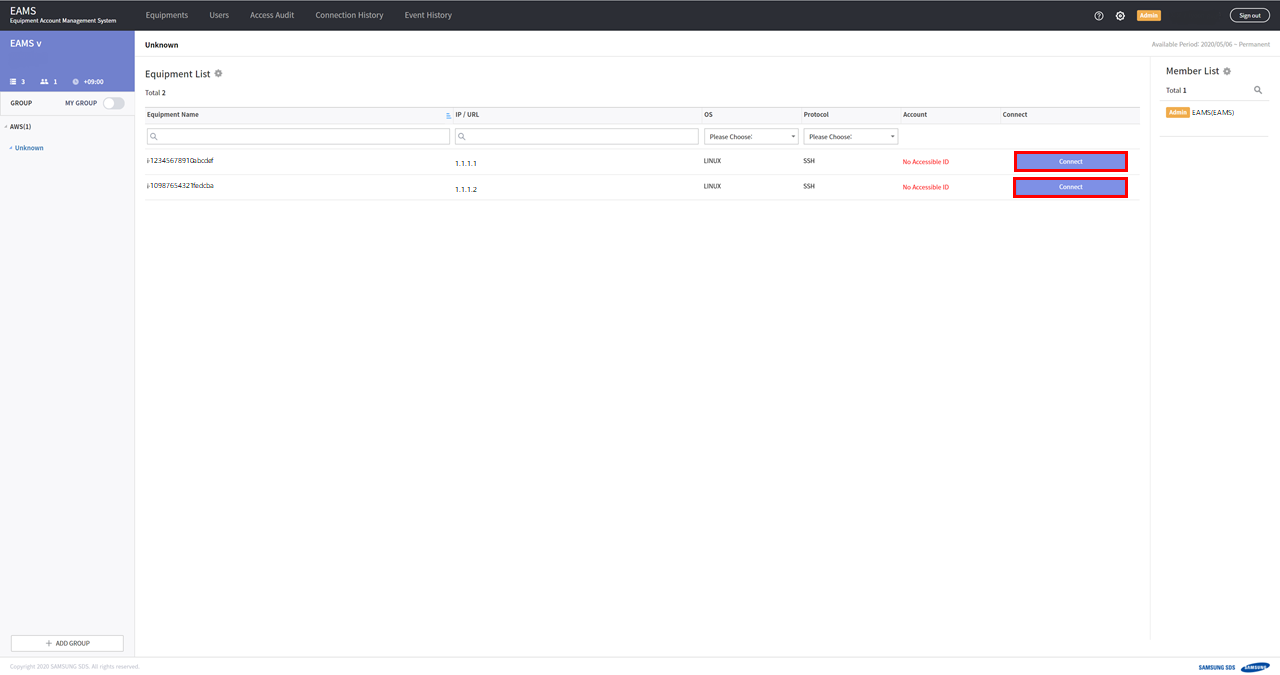Toggle the MY GROUP switch

pyautogui.click(x=114, y=103)
